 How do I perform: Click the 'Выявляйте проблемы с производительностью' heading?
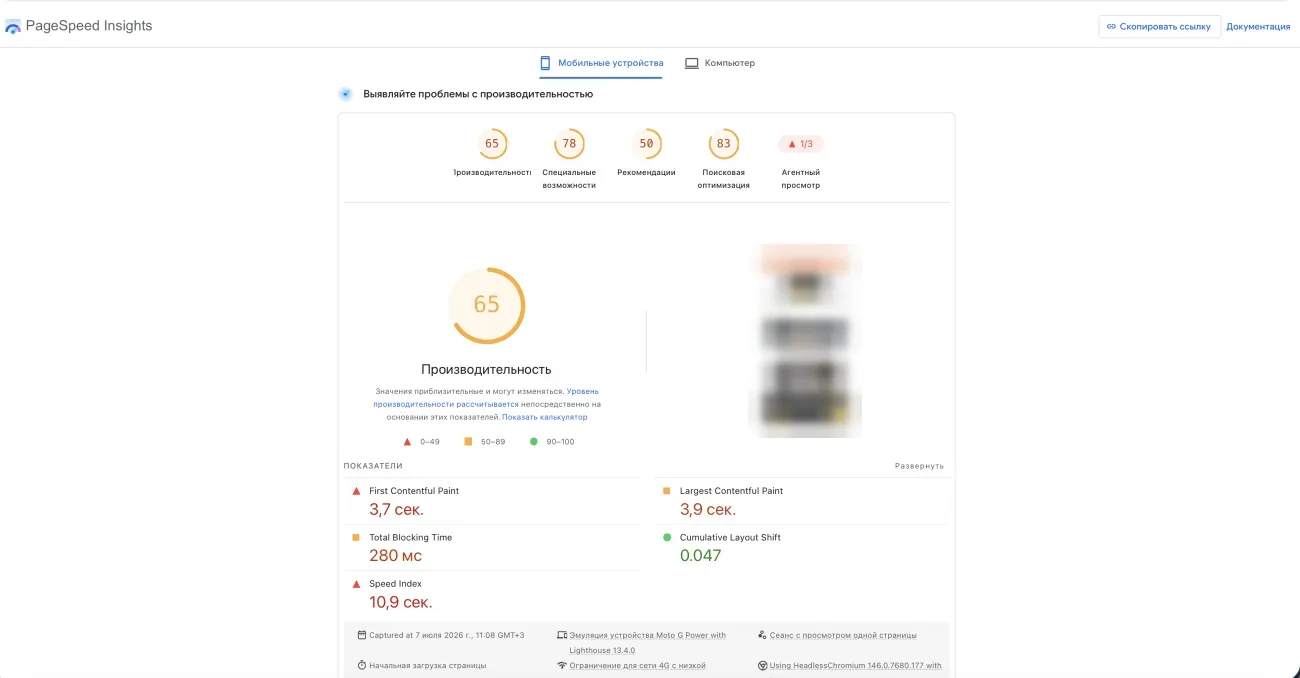pyautogui.click(x=478, y=94)
